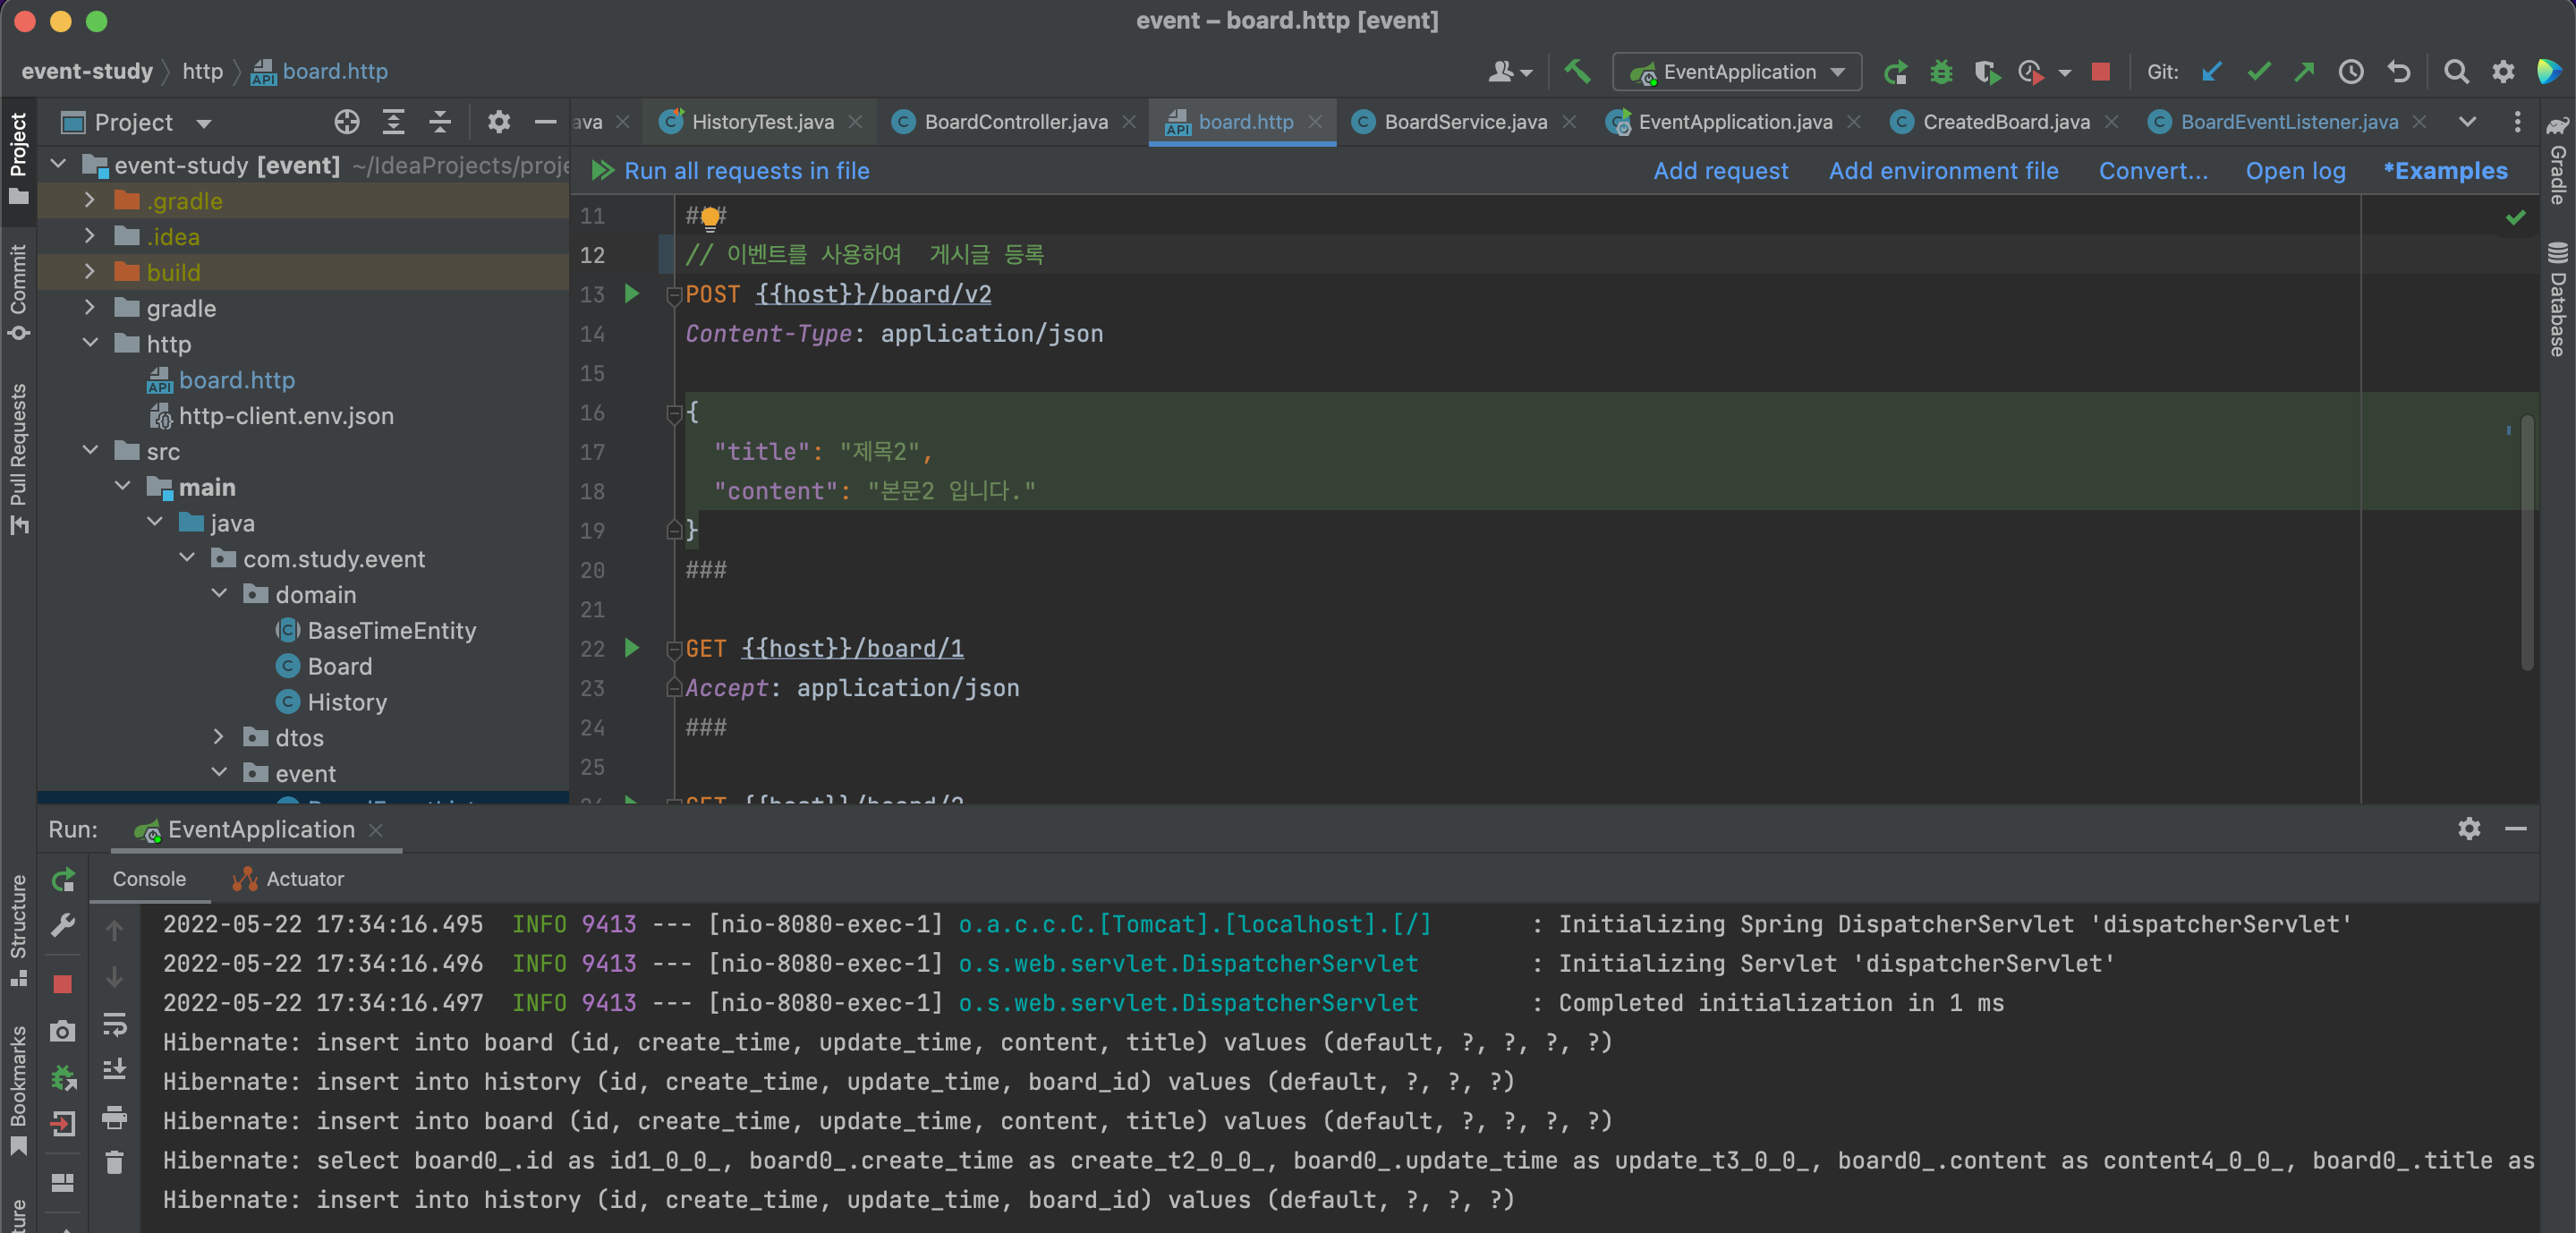Fold the JSON body at opening brace
2576x1233 pixels.
coord(674,412)
